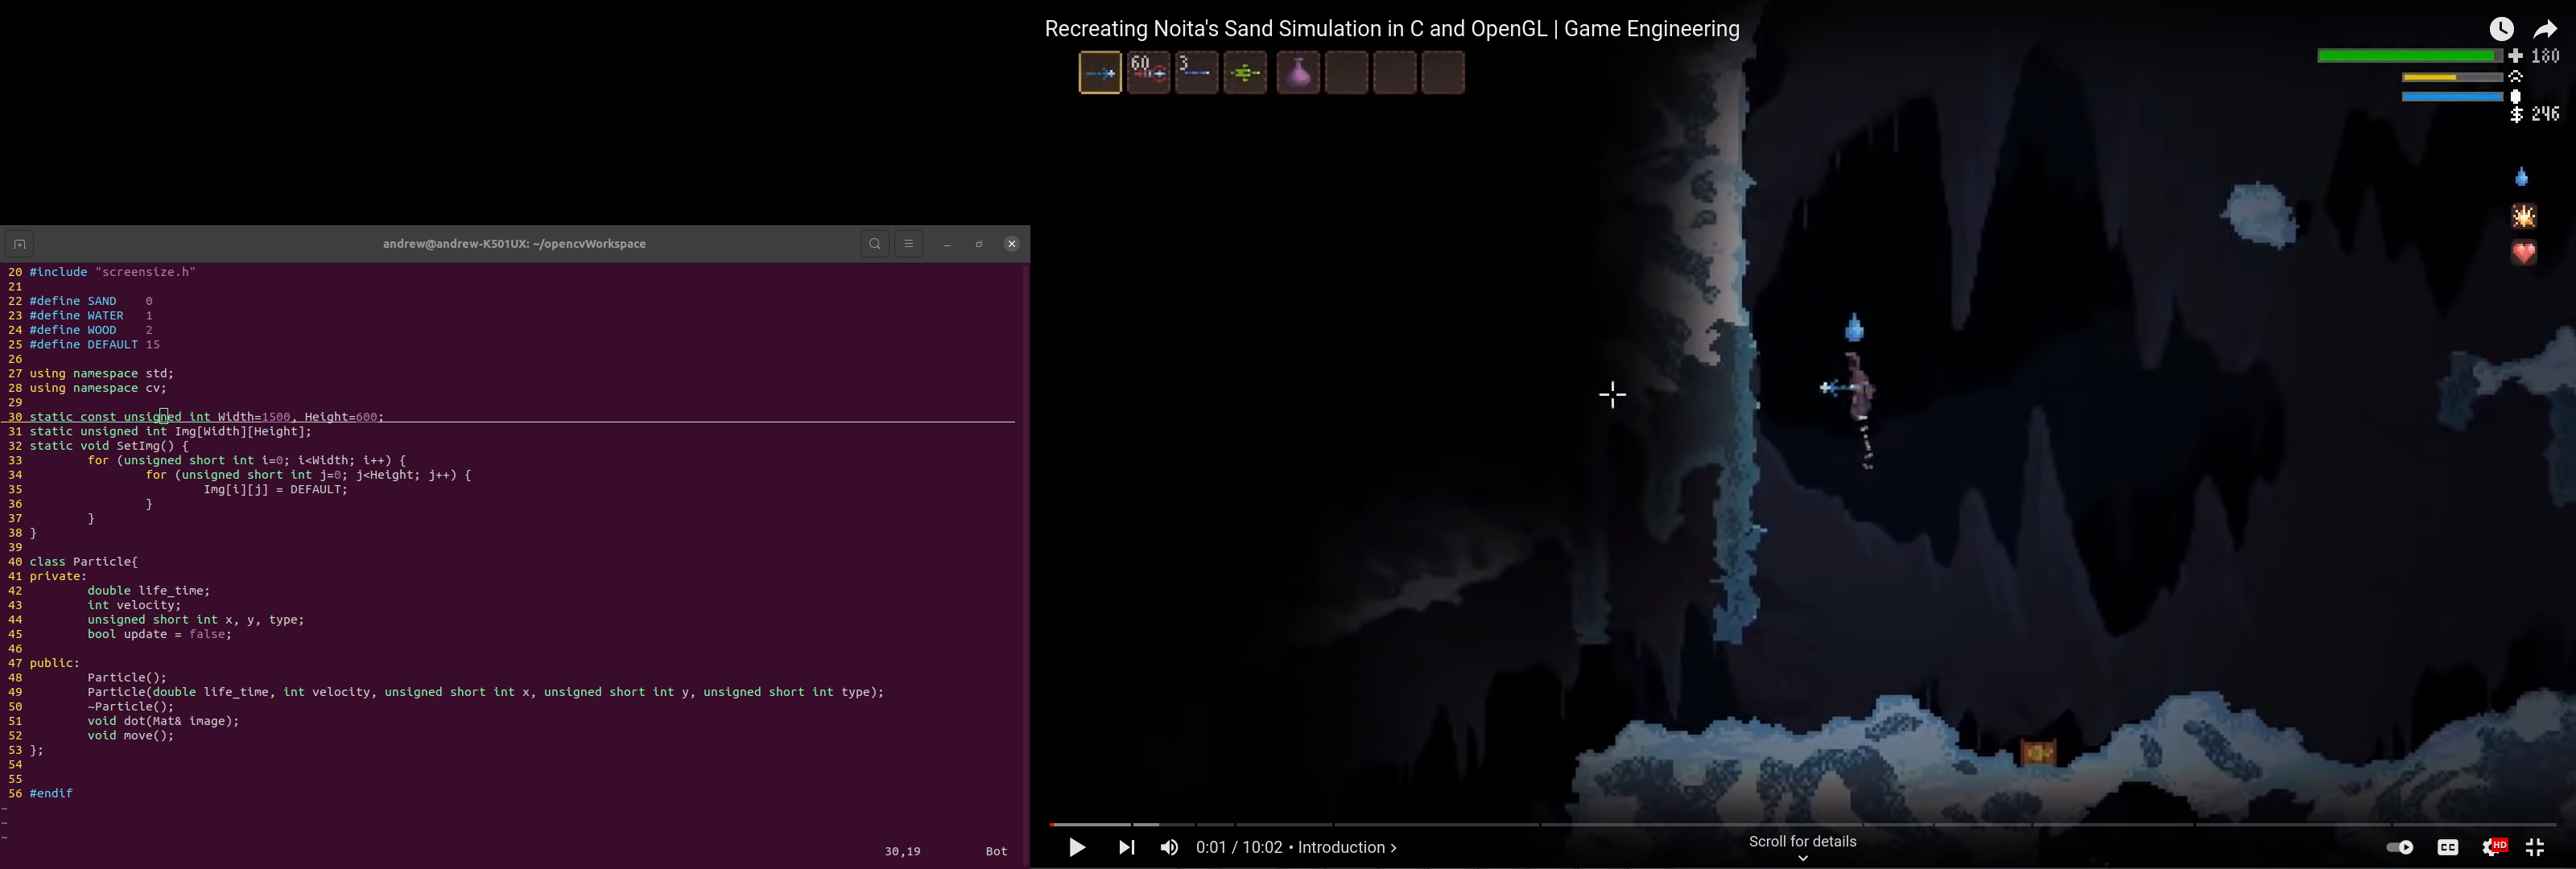Click the Watch Later clock icon
This screenshot has height=869, width=2576.
click(2501, 29)
